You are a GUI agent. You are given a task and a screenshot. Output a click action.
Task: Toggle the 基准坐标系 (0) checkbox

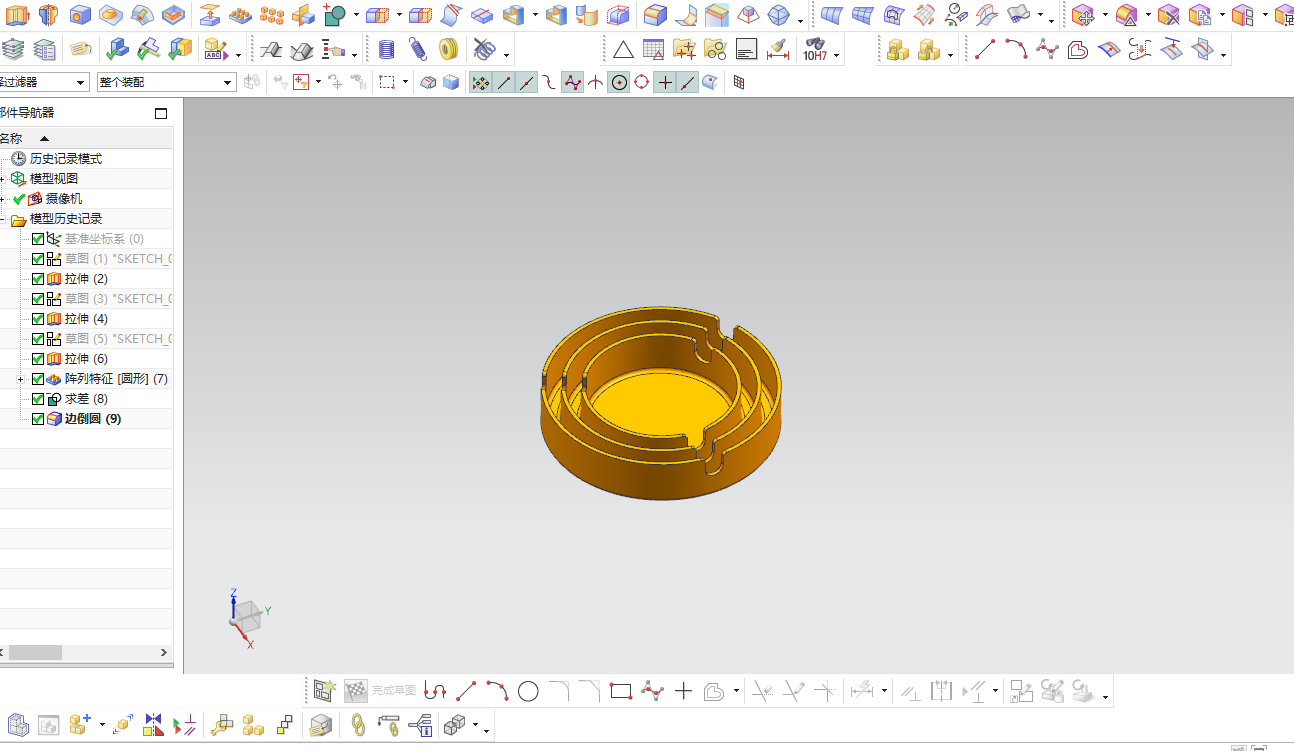38,239
